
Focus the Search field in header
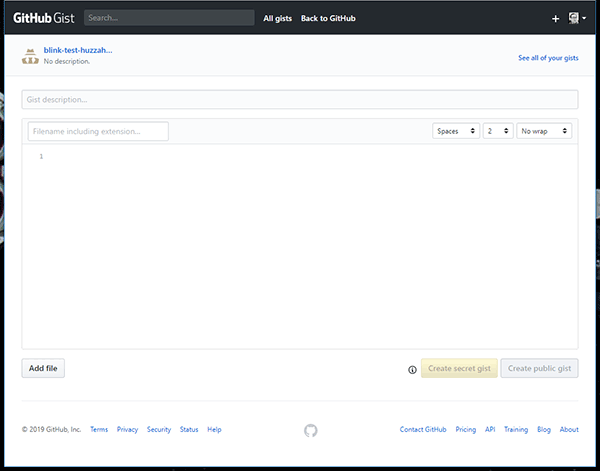tap(169, 18)
